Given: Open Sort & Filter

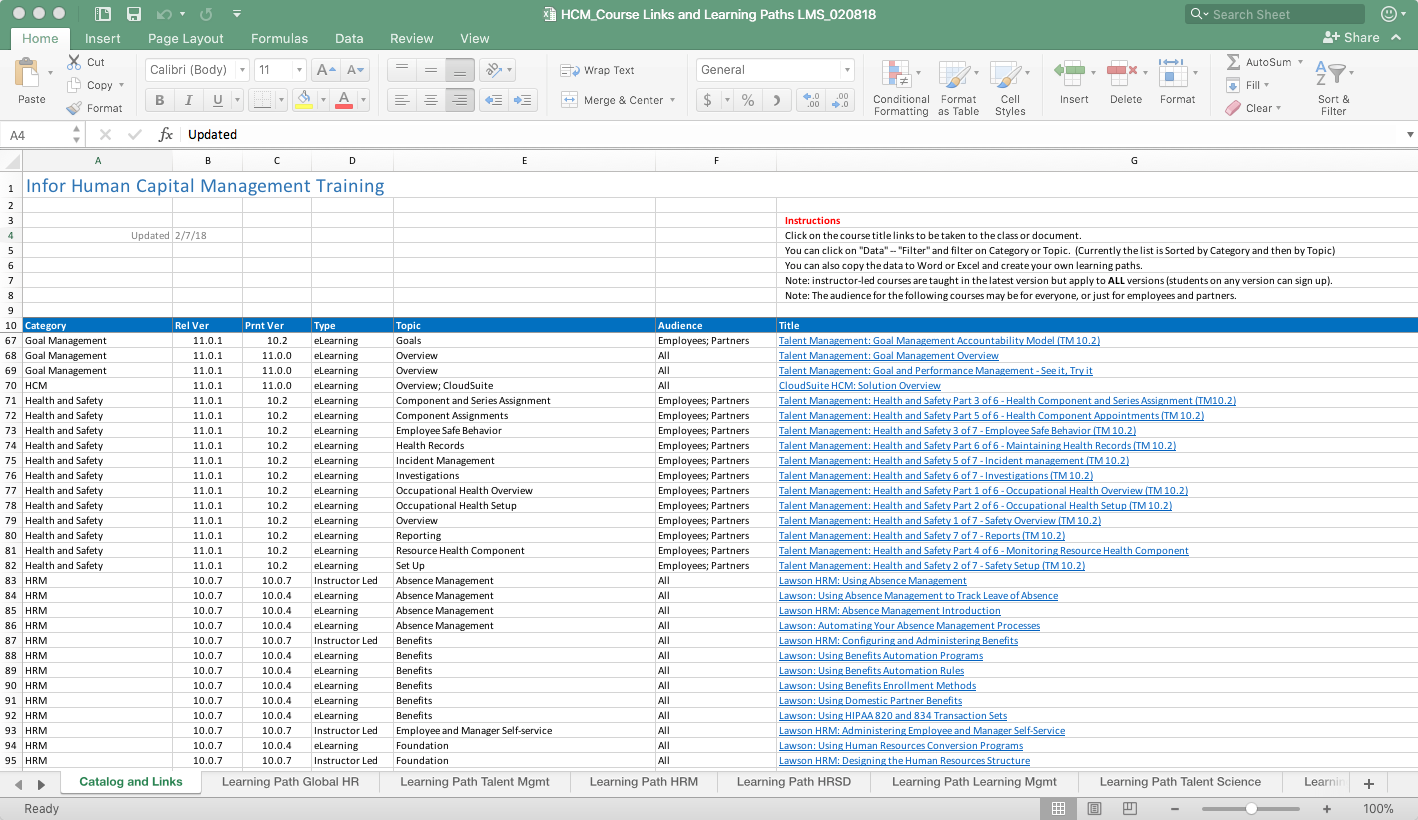Looking at the screenshot, I should click(1333, 88).
